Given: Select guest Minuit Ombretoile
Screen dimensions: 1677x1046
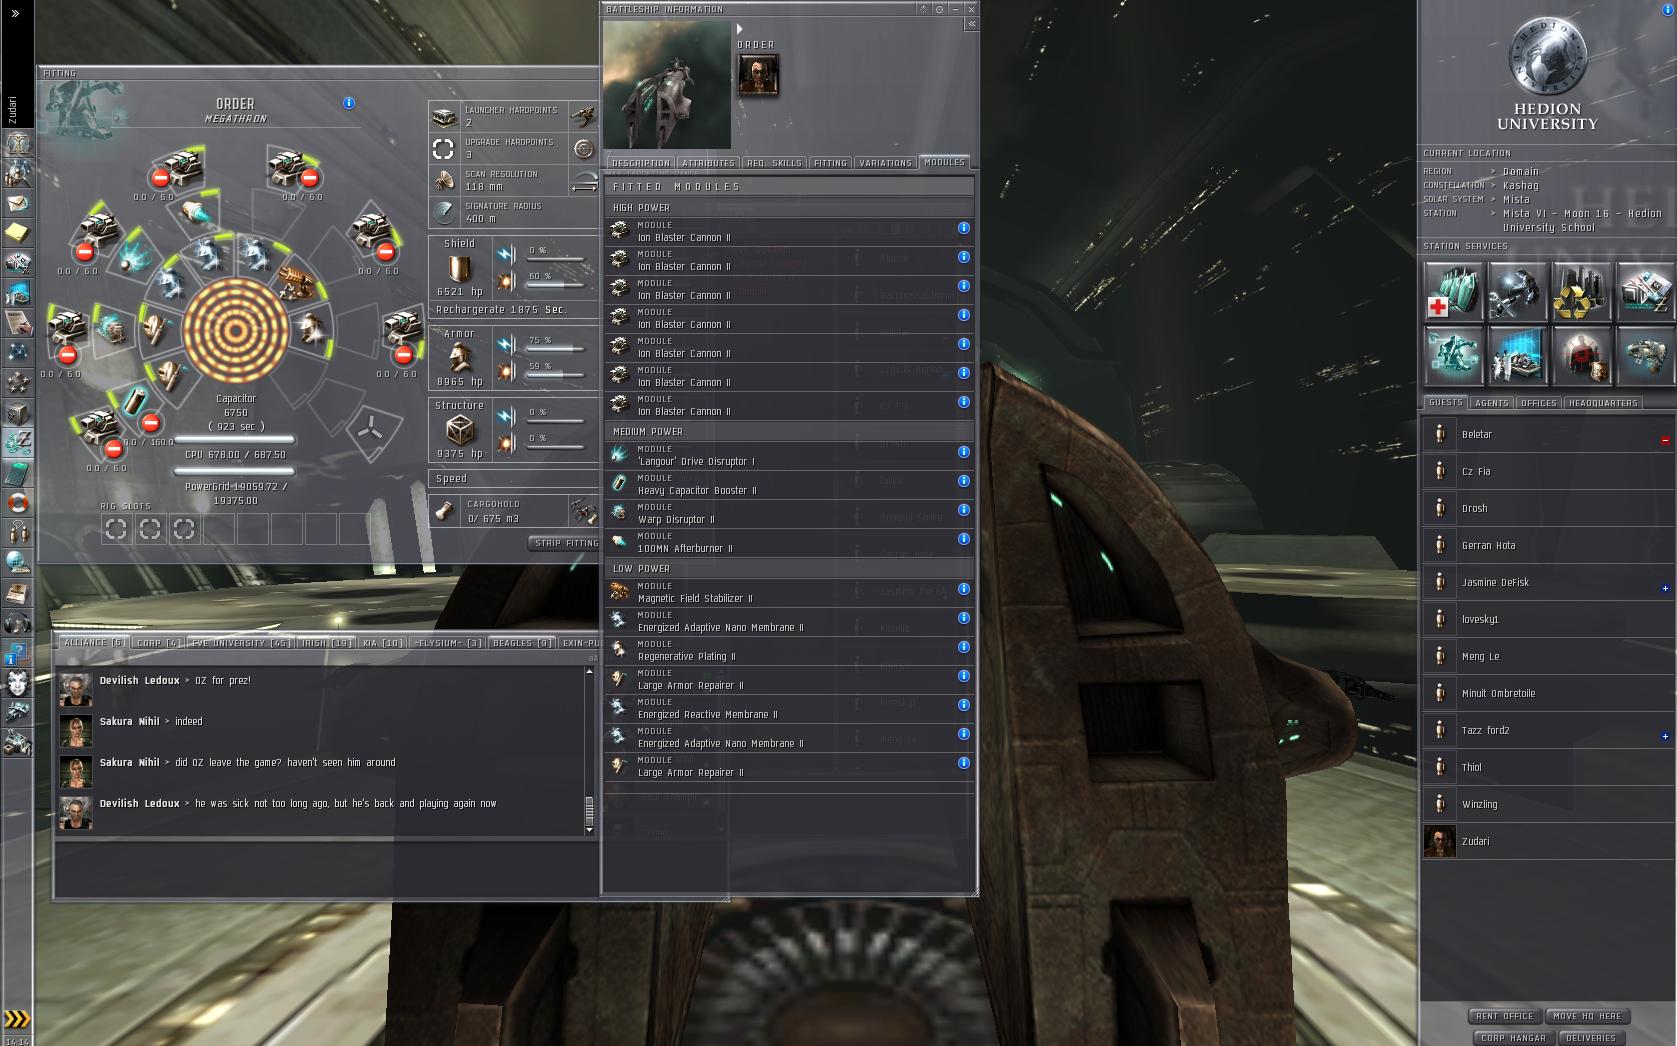Looking at the screenshot, I should 1547,693.
